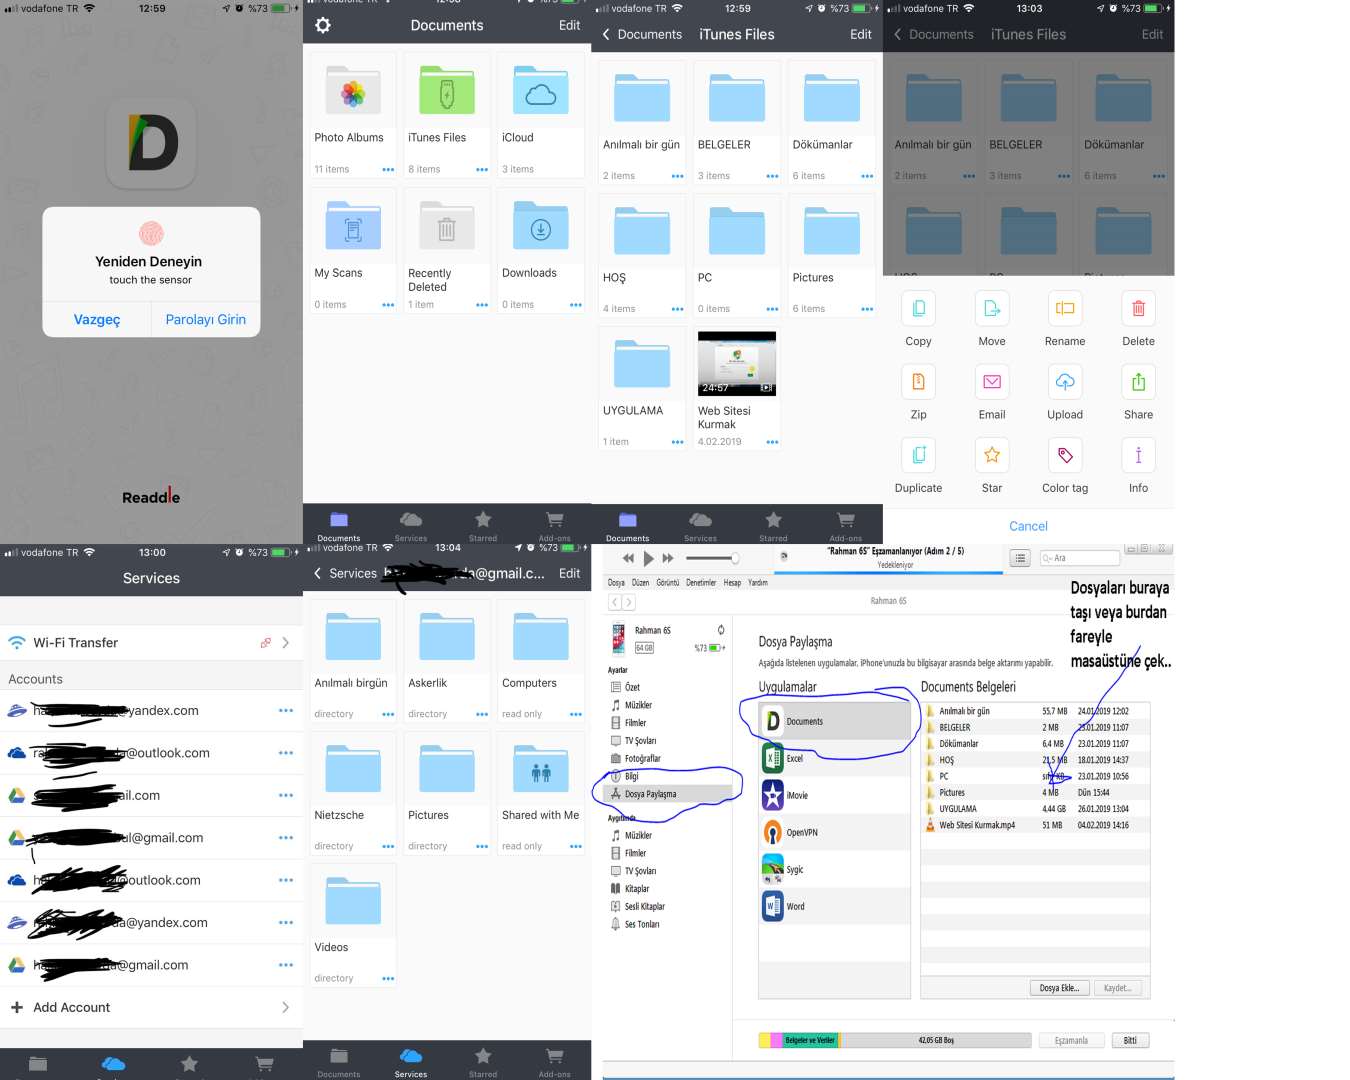Image resolution: width=1350 pixels, height=1080 pixels.
Task: Open Web Sitesi Kurmak video thumbnail
Action: 737,364
